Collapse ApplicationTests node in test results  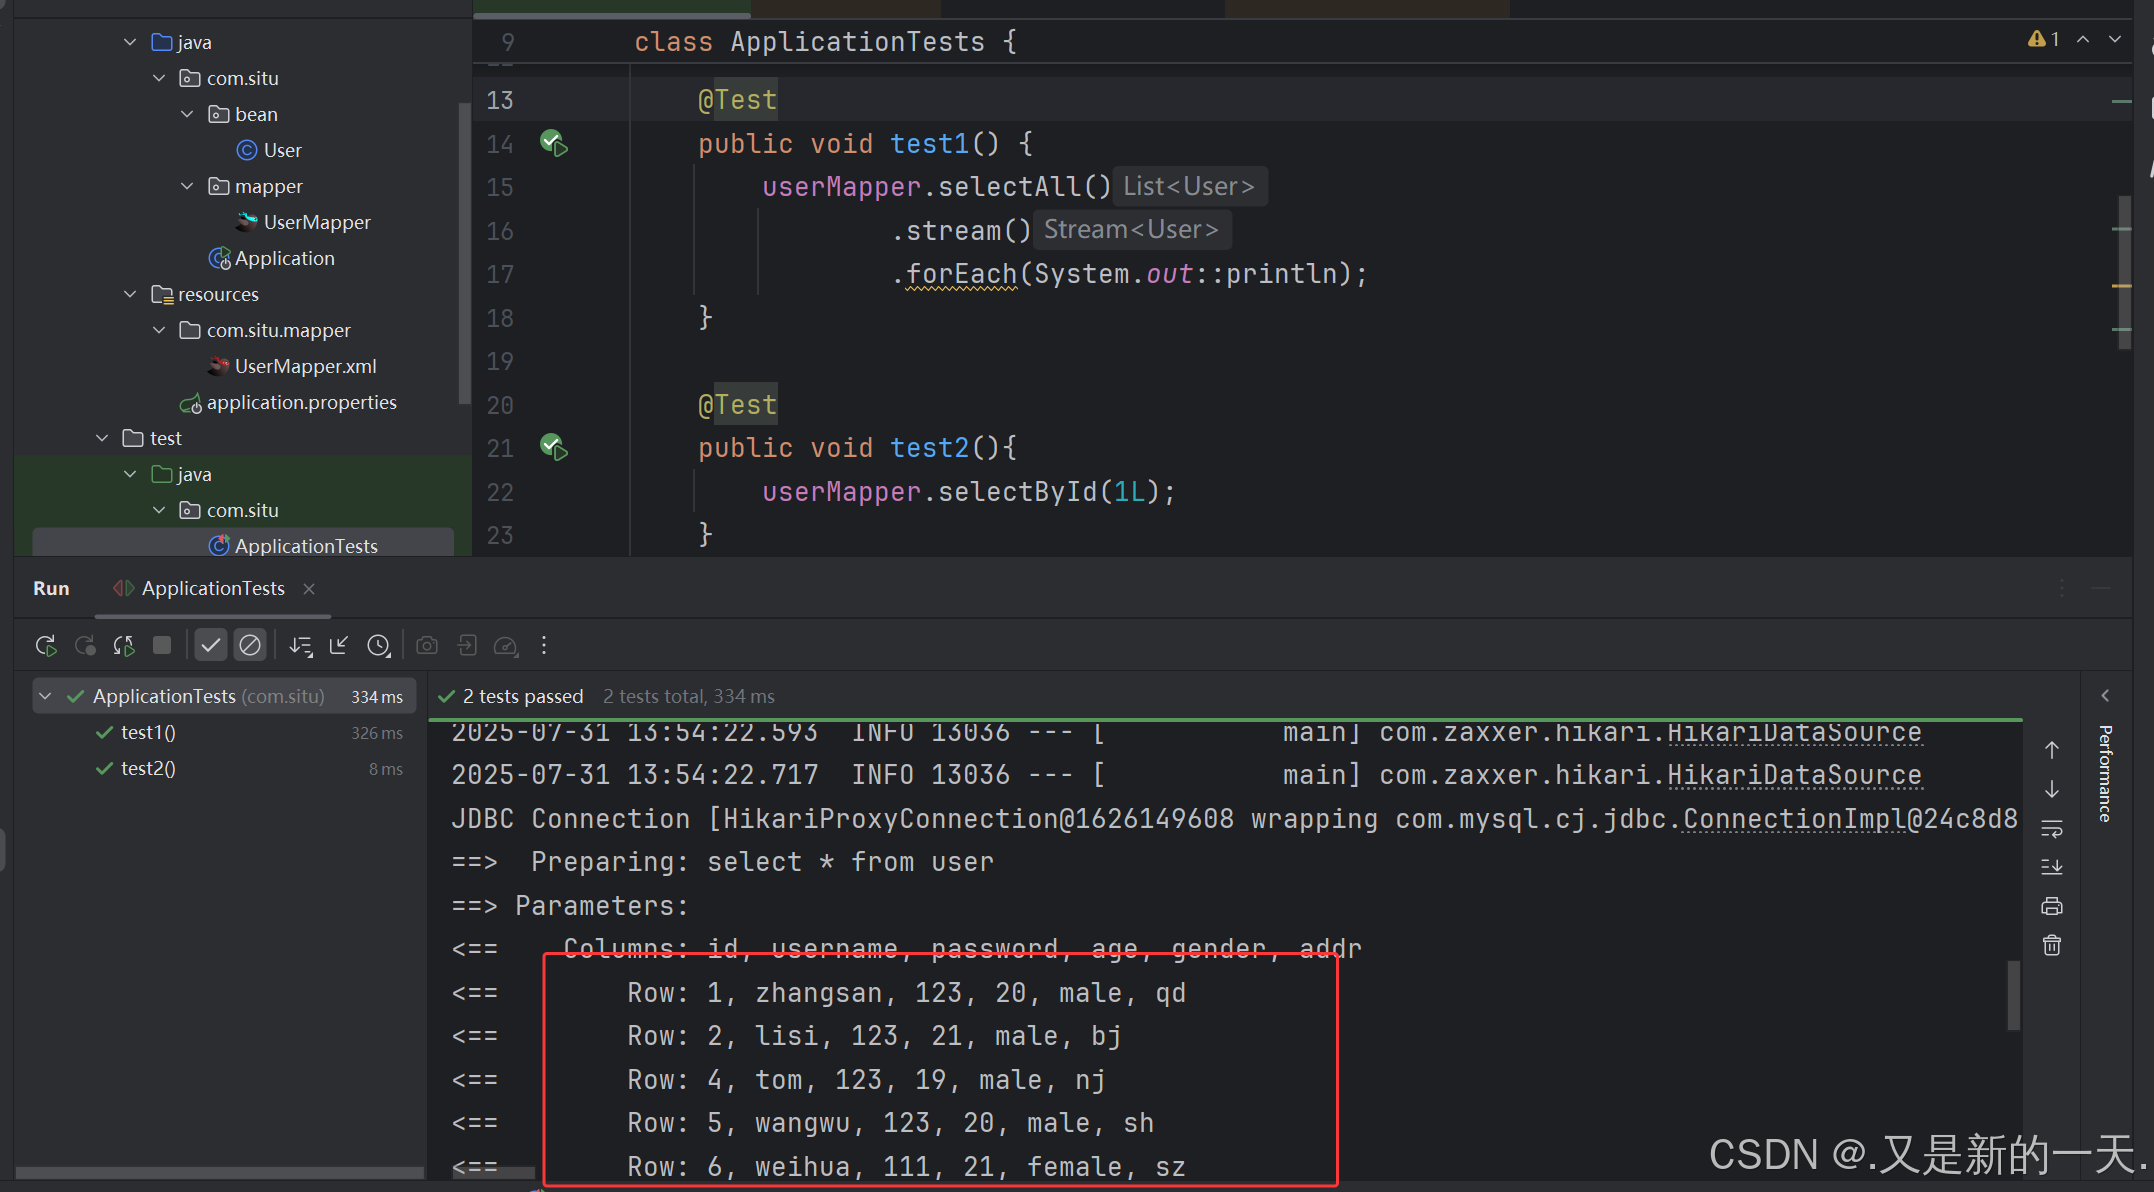coord(45,696)
